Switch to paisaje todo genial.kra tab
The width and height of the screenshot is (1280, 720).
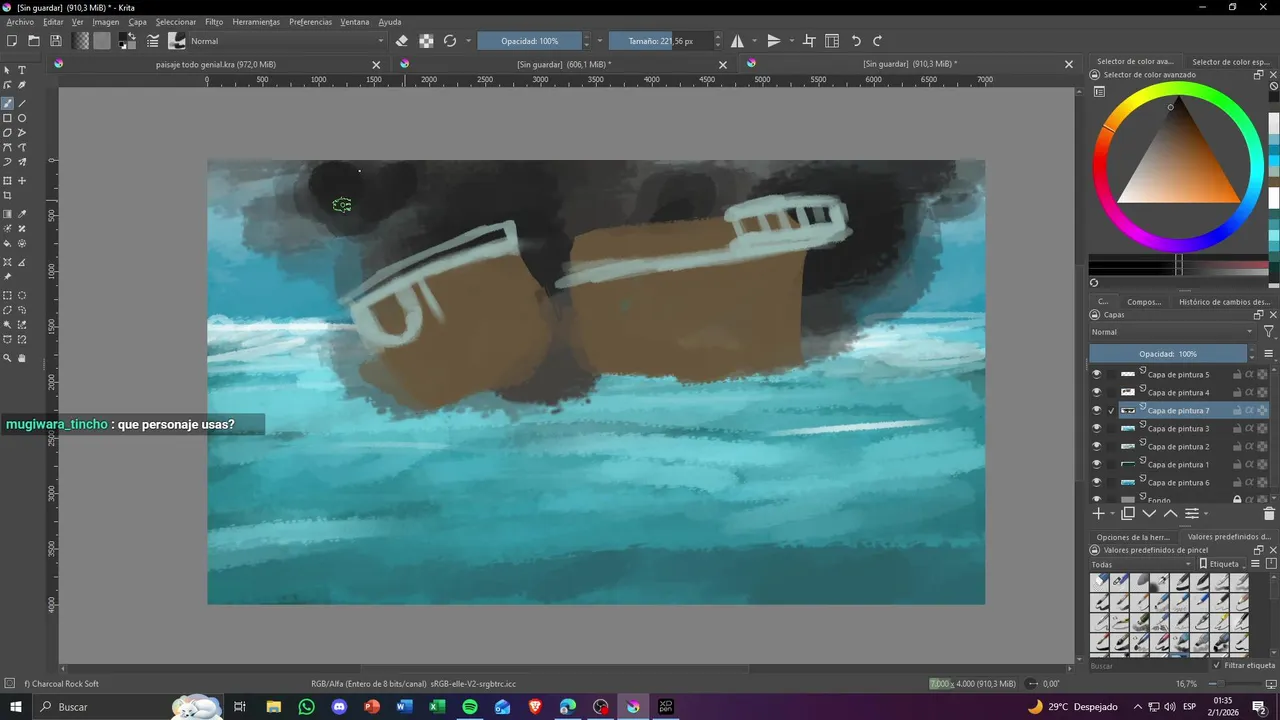(x=216, y=64)
